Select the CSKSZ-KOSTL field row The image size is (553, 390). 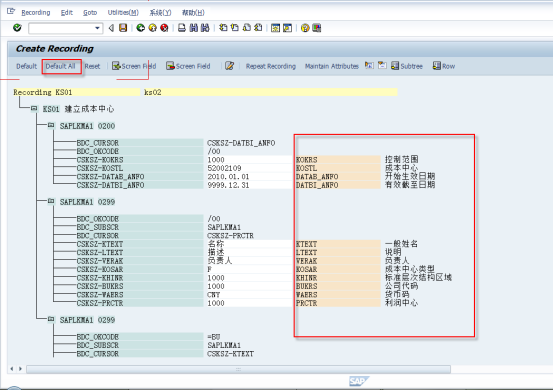[x=140, y=168]
